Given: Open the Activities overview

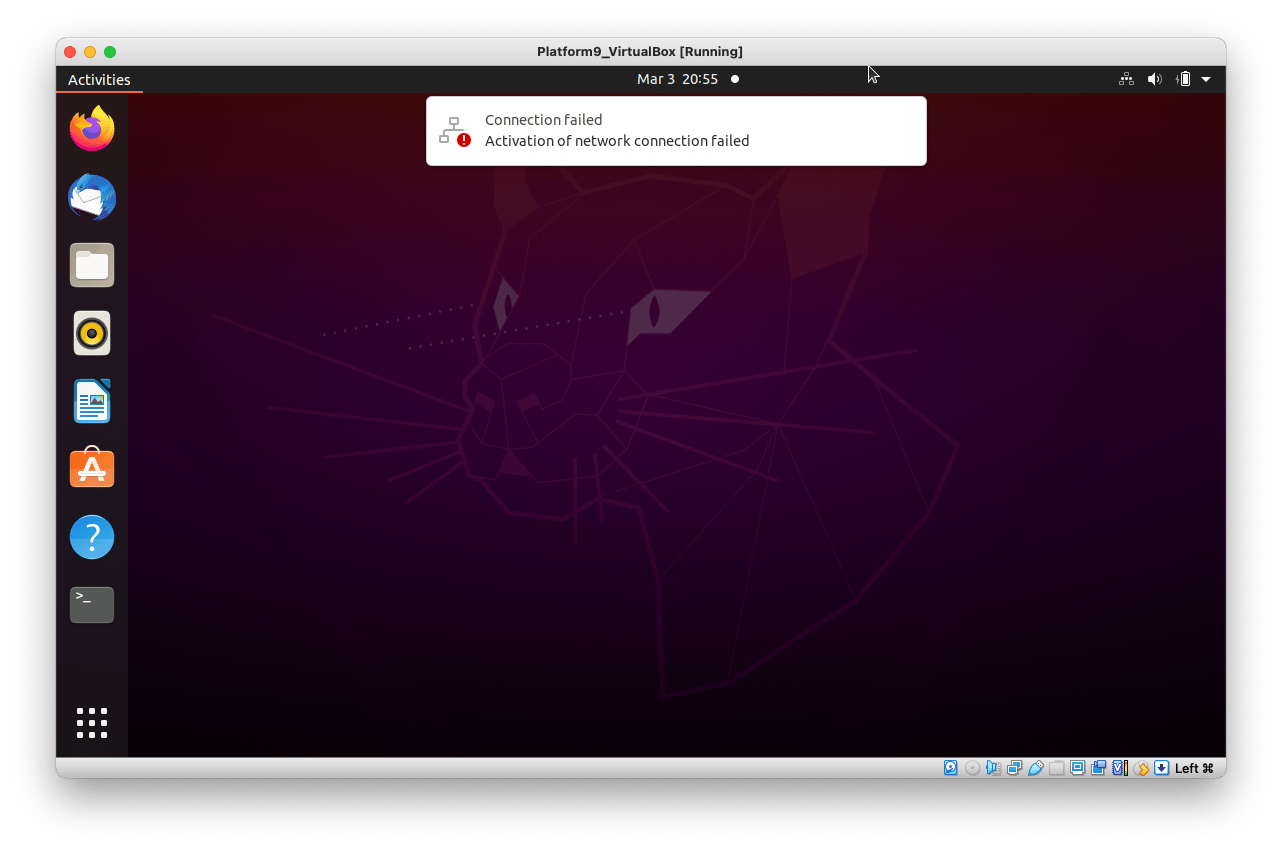Looking at the screenshot, I should (99, 80).
